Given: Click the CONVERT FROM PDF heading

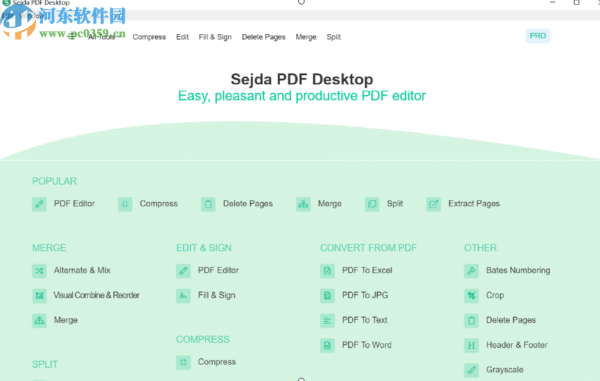Looking at the screenshot, I should click(368, 248).
